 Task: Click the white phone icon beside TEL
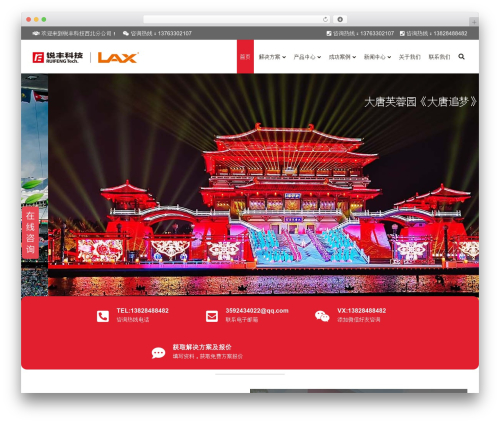pyautogui.click(x=103, y=316)
